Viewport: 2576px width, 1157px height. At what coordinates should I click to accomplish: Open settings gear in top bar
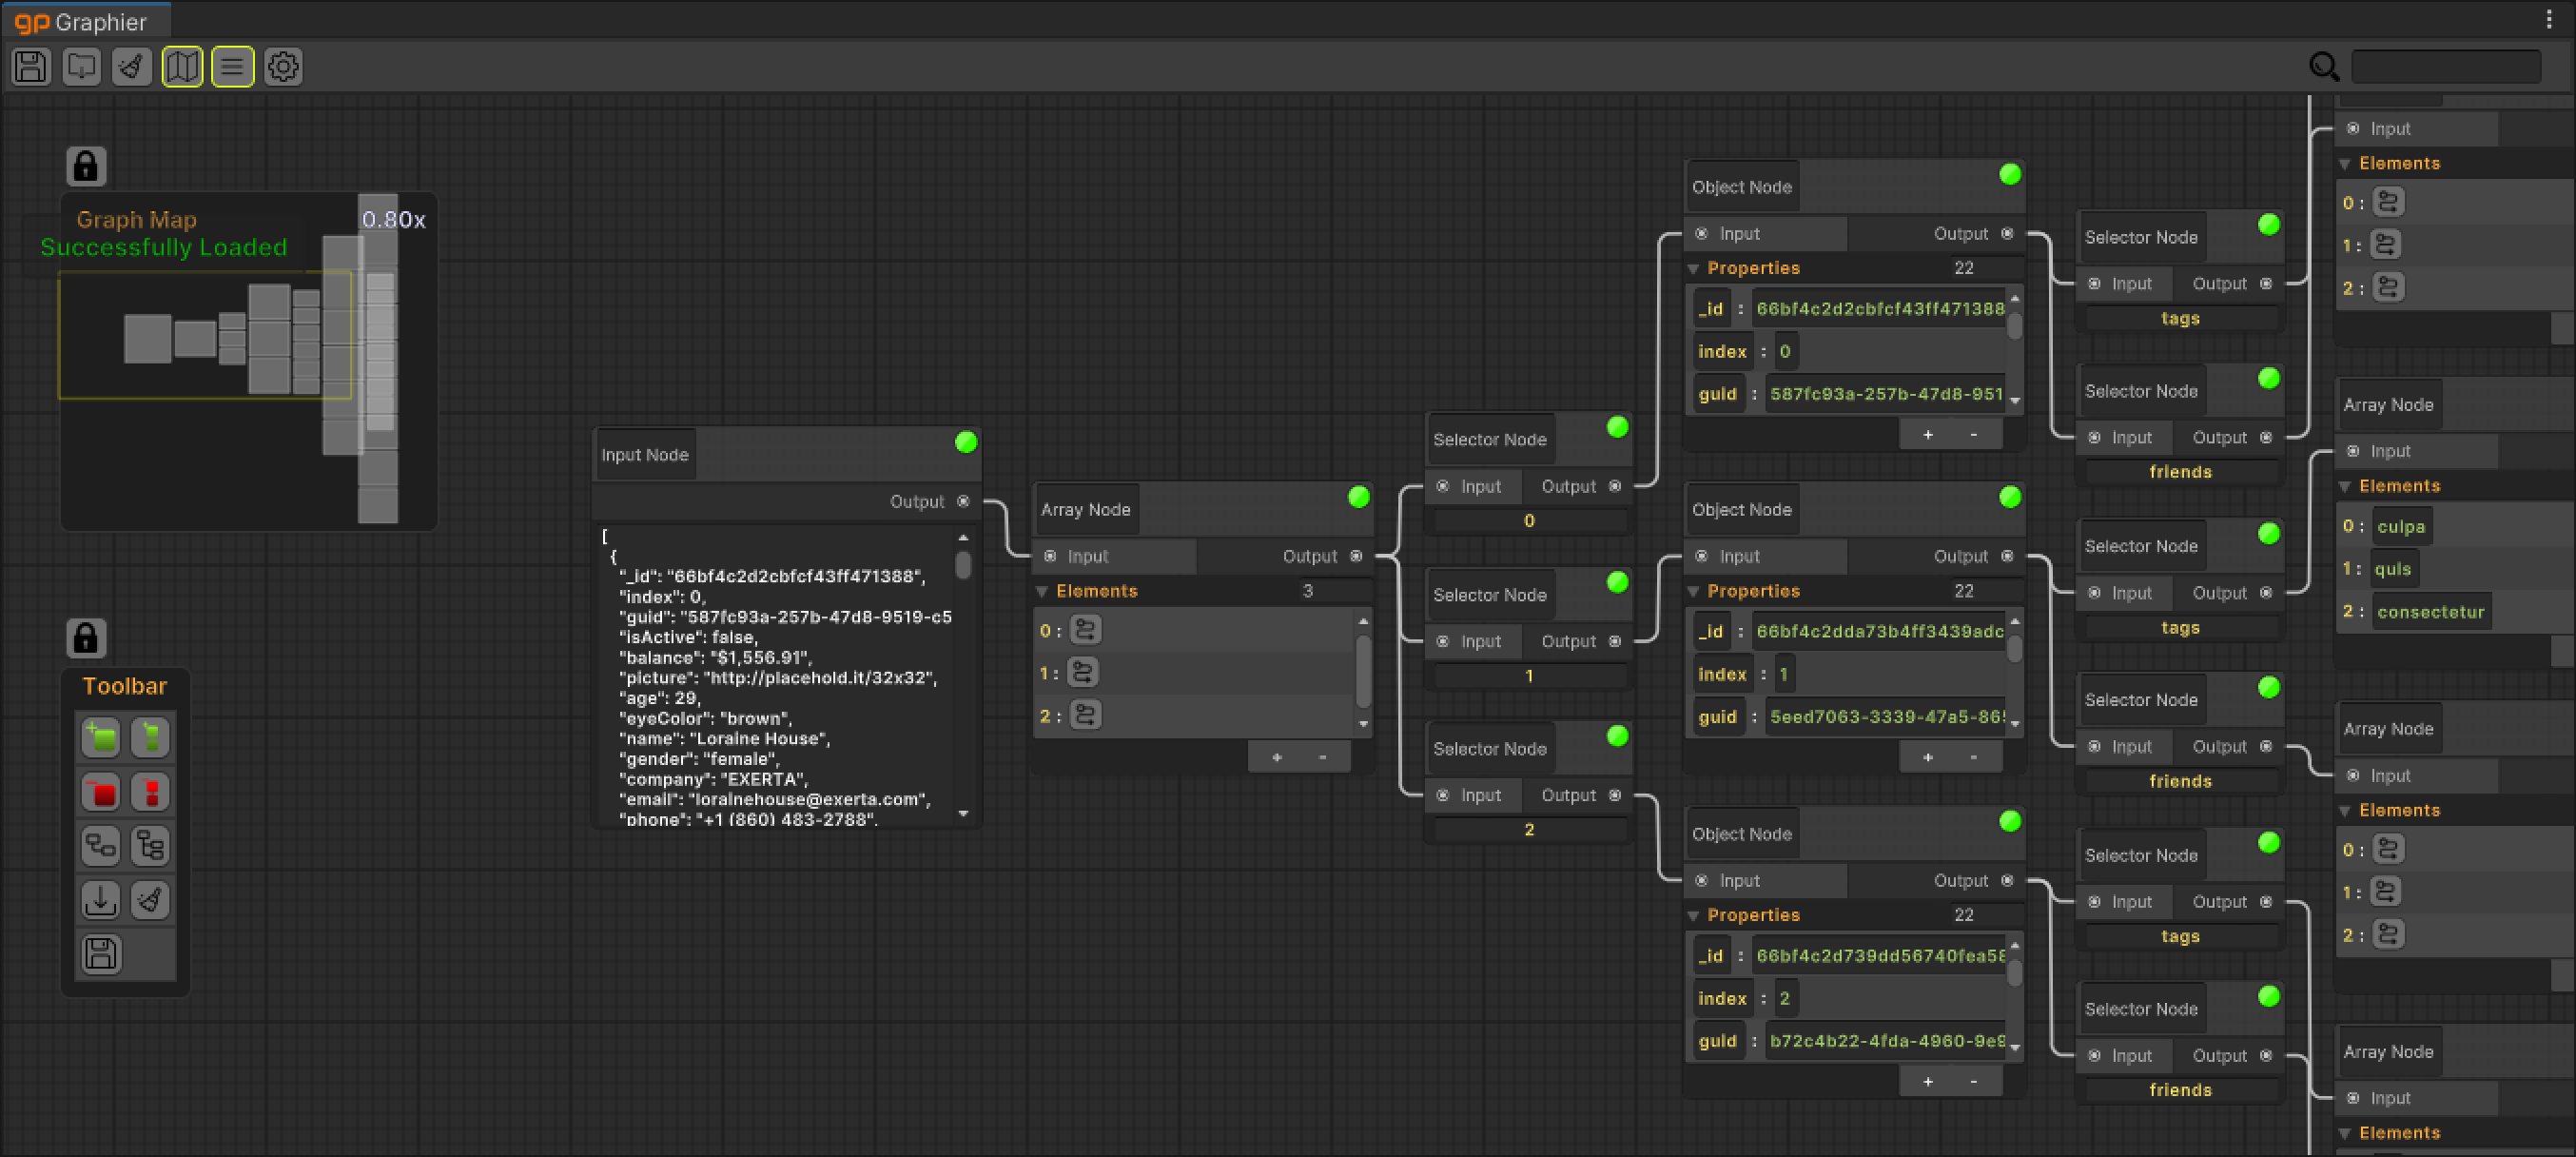pyautogui.click(x=283, y=67)
